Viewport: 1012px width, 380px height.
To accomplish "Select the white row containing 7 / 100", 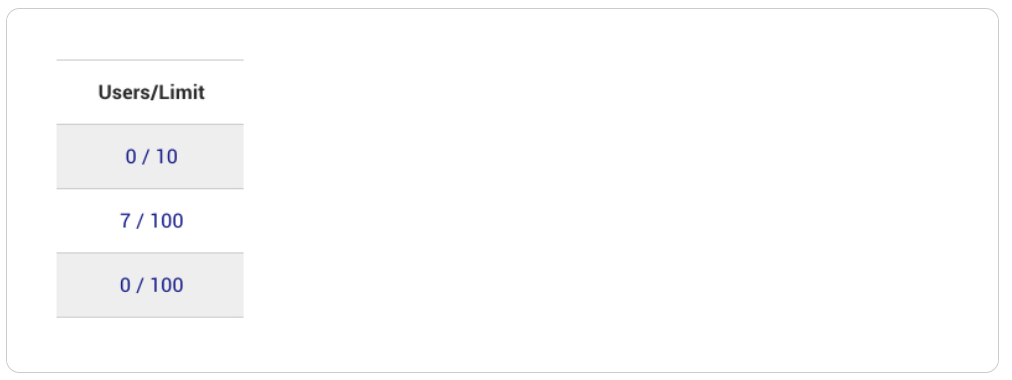I will coord(150,221).
